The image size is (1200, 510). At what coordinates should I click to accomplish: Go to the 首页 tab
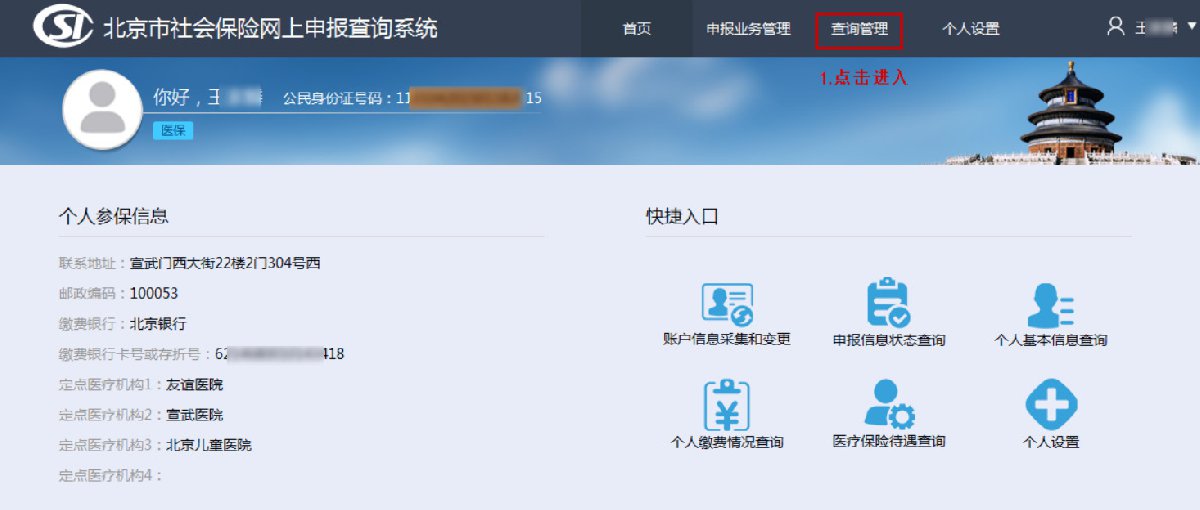click(637, 29)
